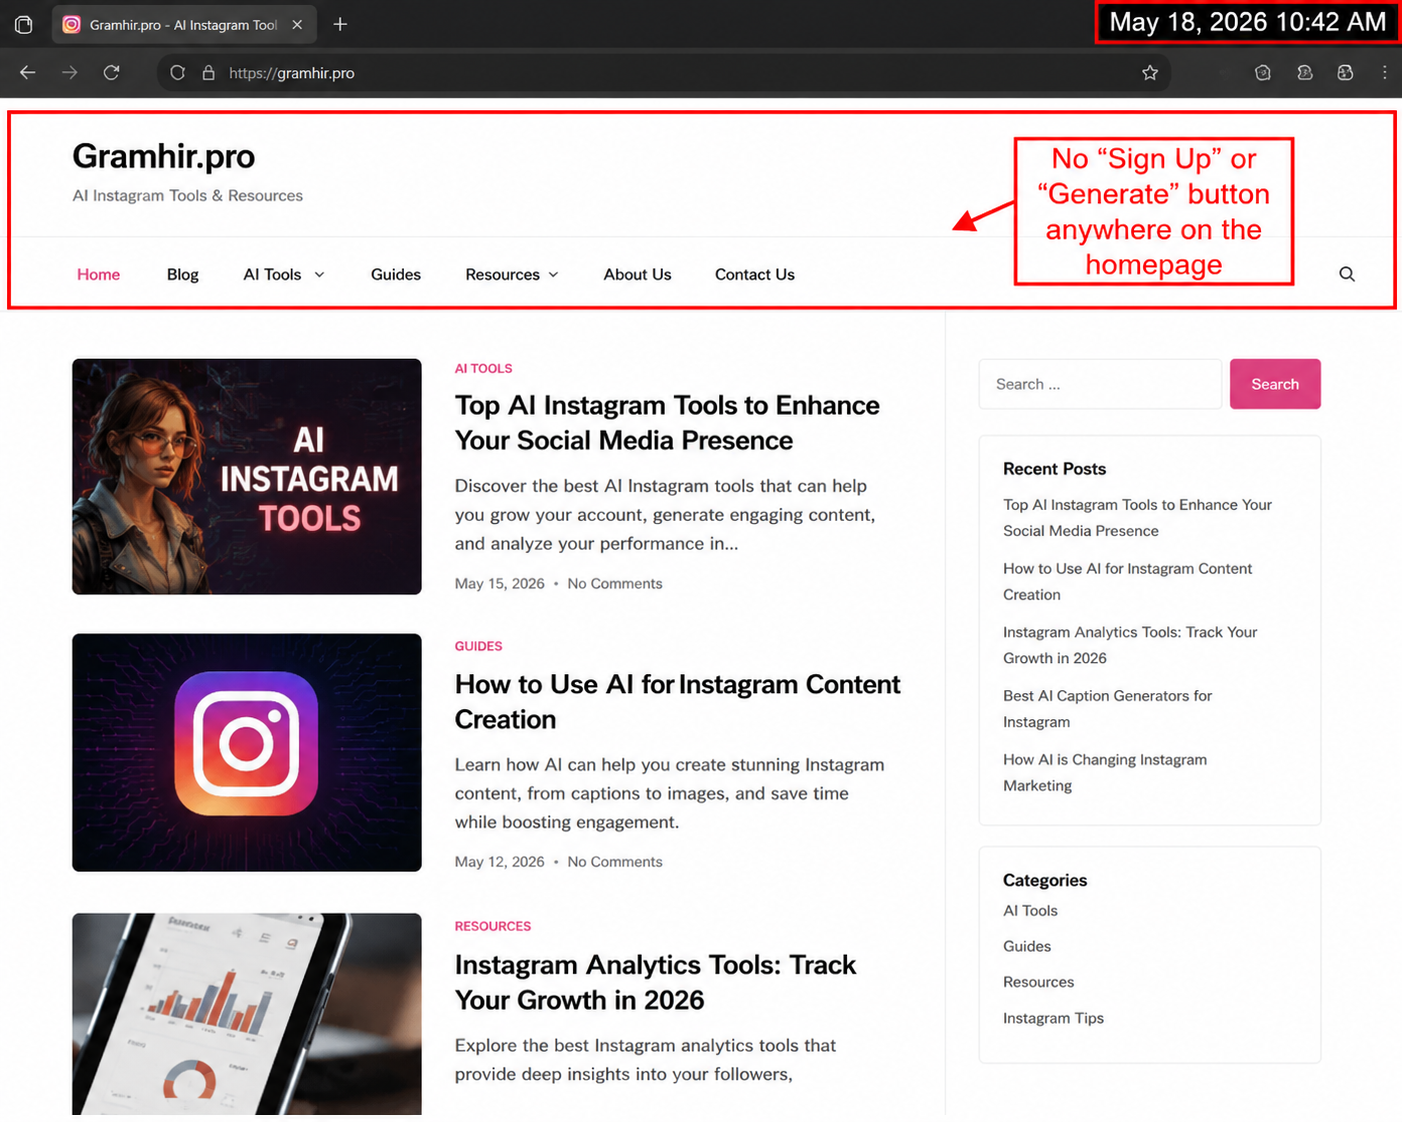The image size is (1402, 1122).
Task: Open the AI Tools menu item
Action: click(x=272, y=274)
